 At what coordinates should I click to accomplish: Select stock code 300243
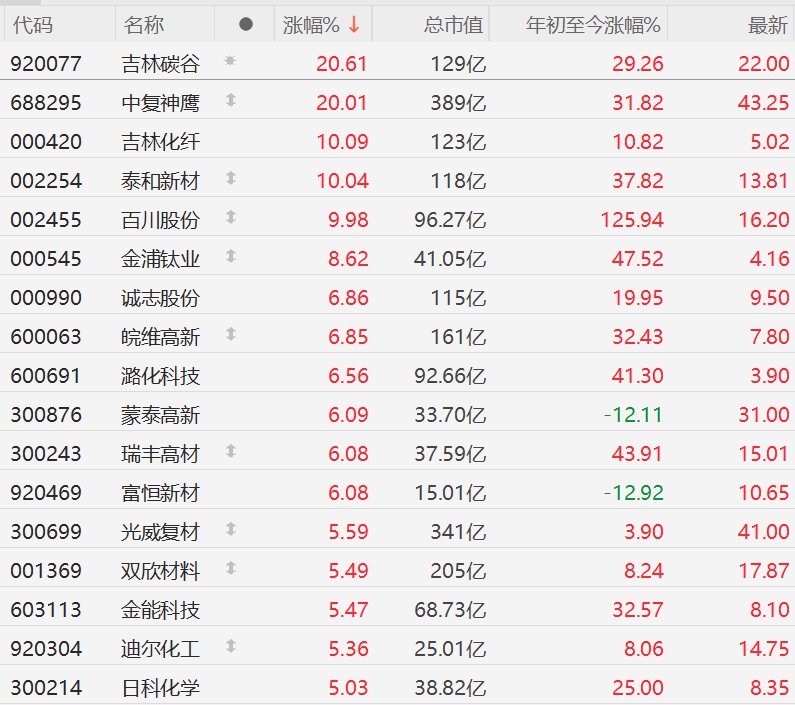(x=46, y=454)
